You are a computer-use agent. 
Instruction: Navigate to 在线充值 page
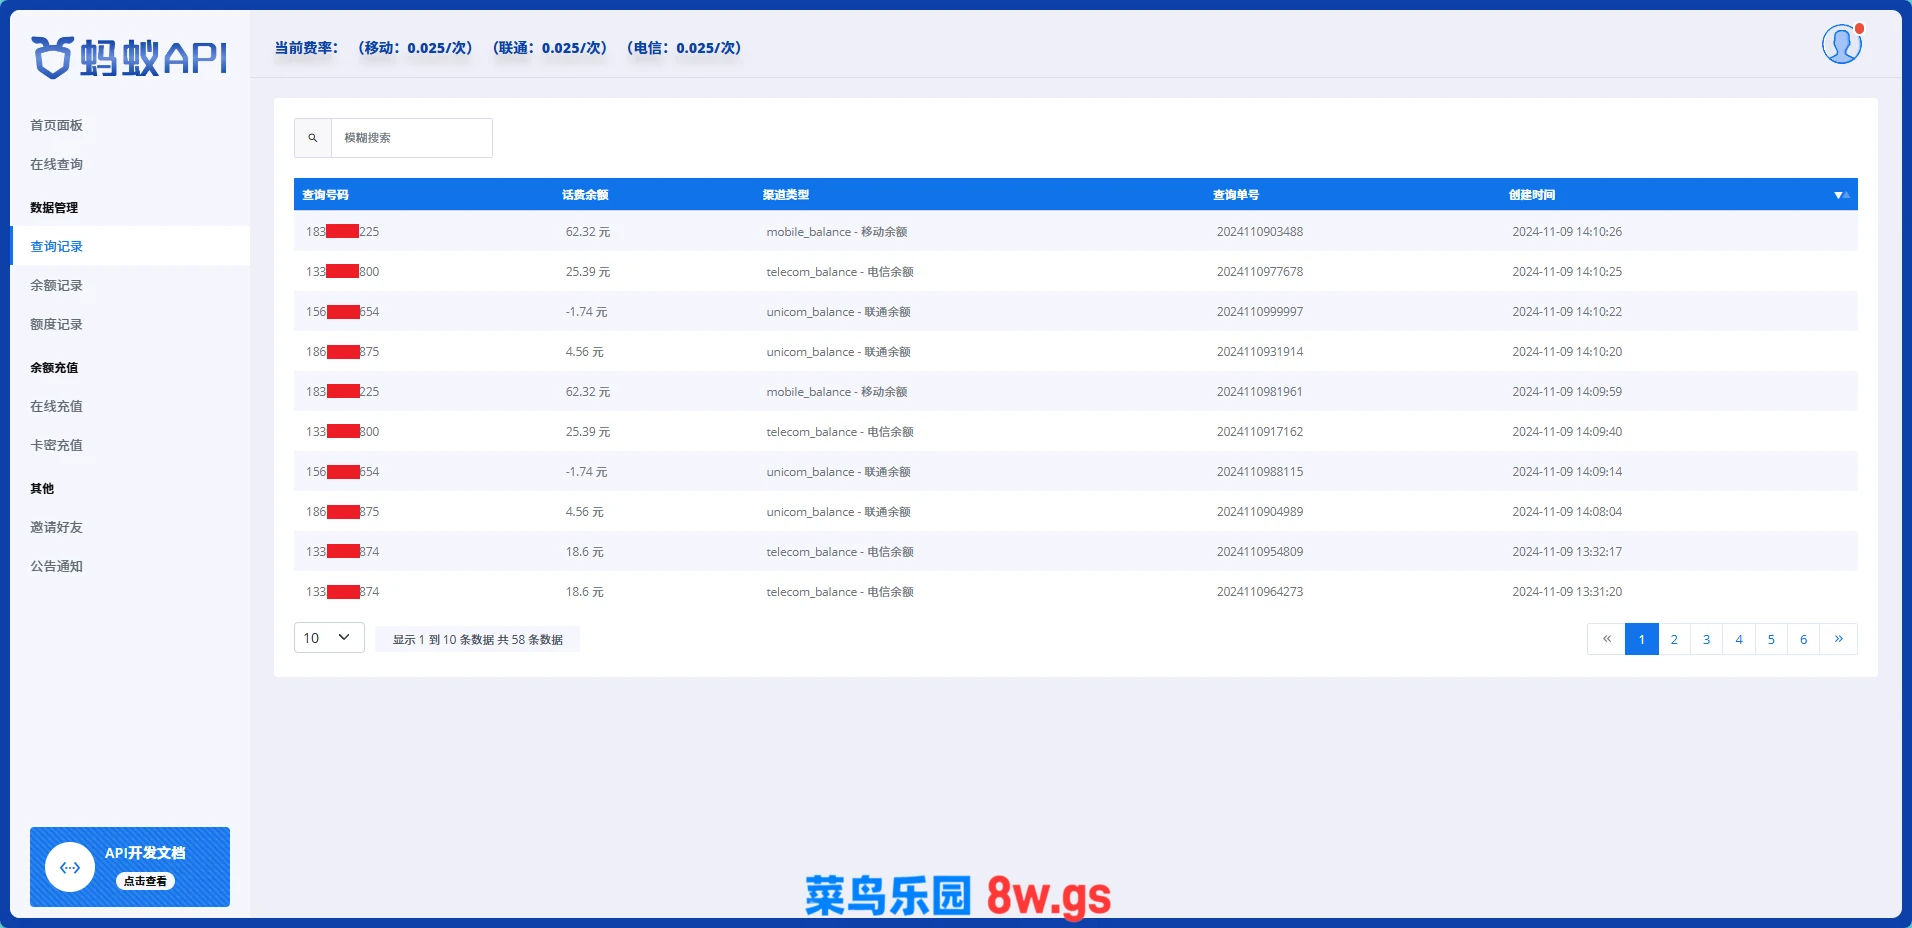[57, 406]
